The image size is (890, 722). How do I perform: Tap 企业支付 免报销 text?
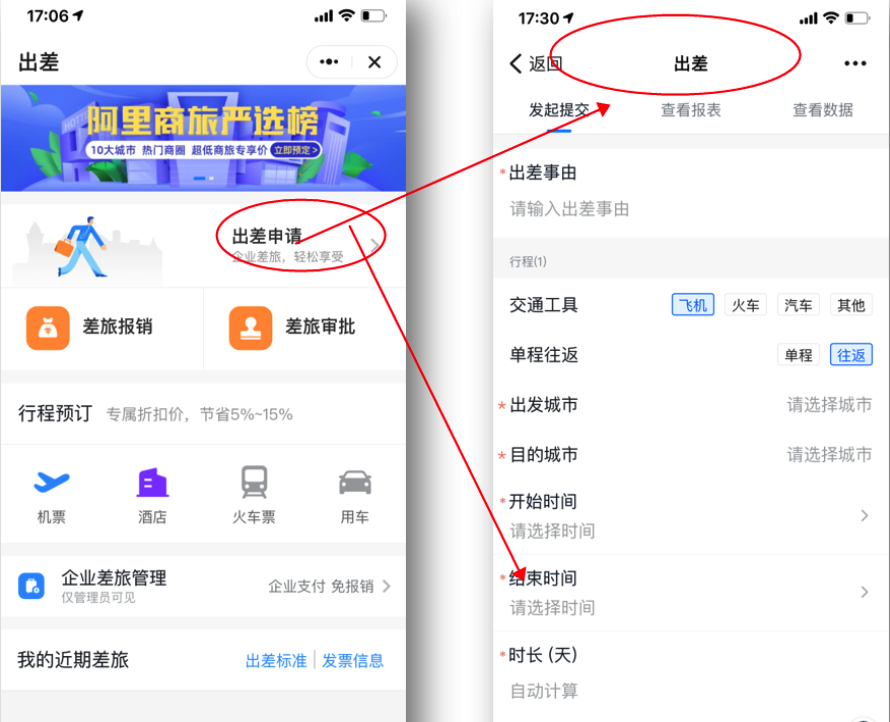tap(321, 586)
